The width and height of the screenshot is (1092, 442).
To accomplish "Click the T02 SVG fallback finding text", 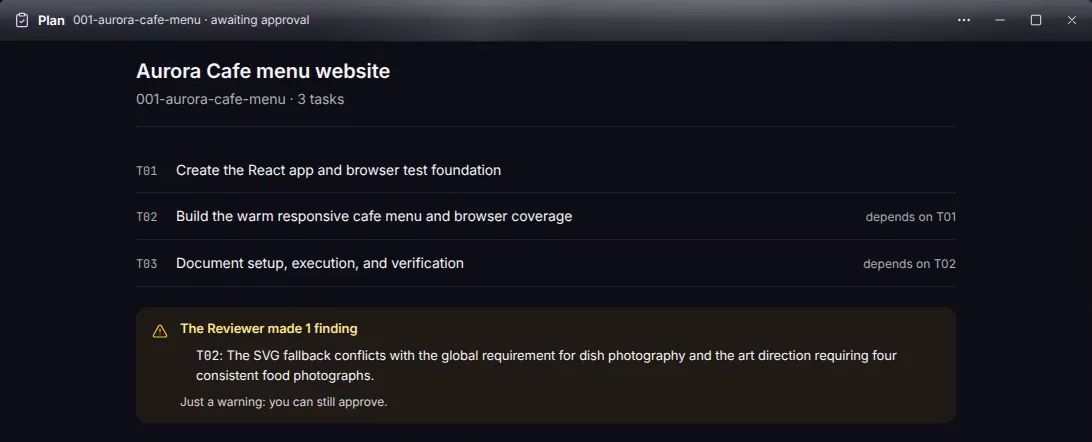I will pyautogui.click(x=547, y=365).
